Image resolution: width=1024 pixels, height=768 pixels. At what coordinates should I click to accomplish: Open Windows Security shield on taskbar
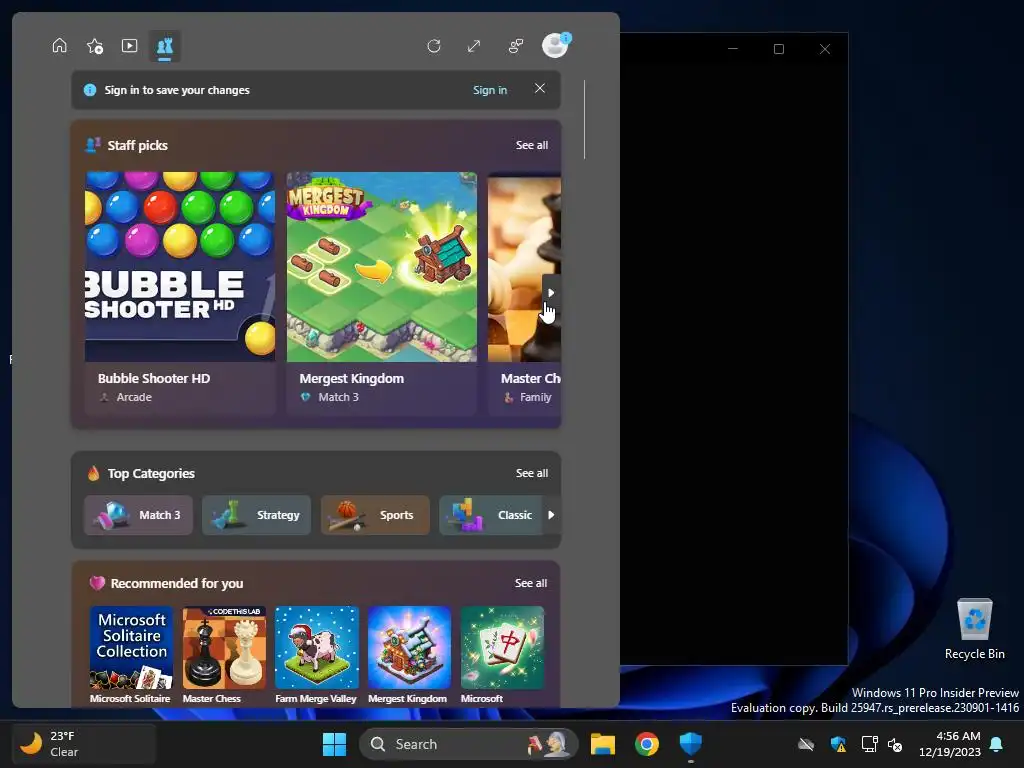point(690,744)
